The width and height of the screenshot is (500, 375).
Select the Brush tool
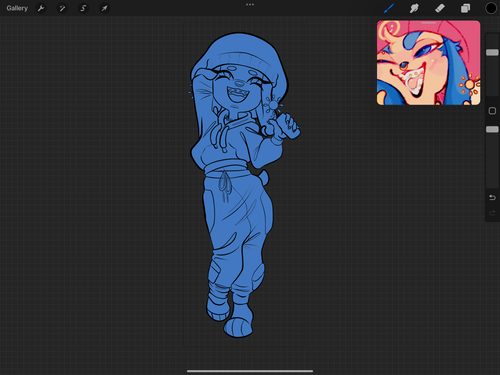coord(389,8)
